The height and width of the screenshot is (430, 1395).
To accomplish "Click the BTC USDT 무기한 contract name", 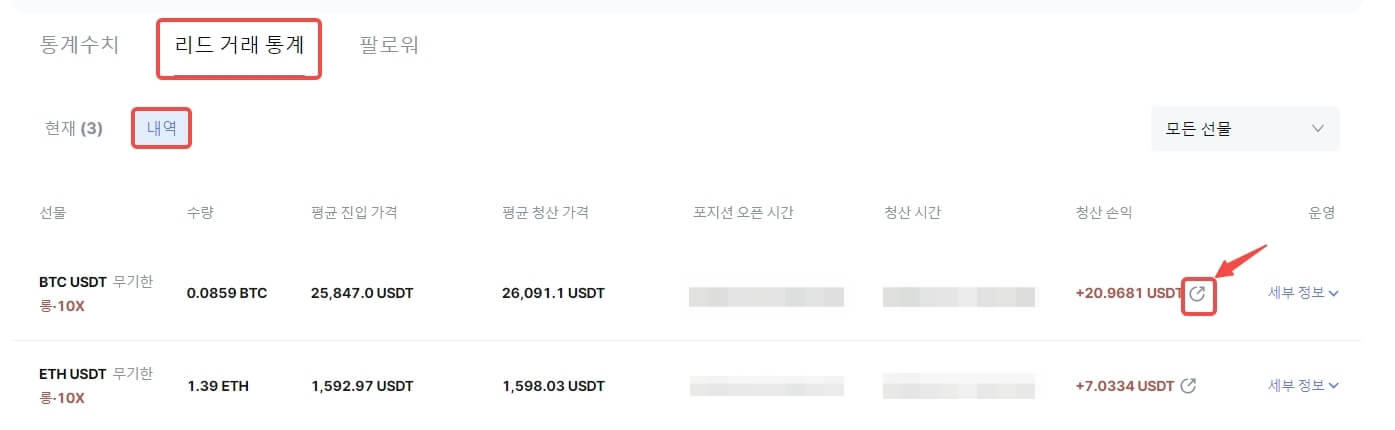I will click(95, 282).
